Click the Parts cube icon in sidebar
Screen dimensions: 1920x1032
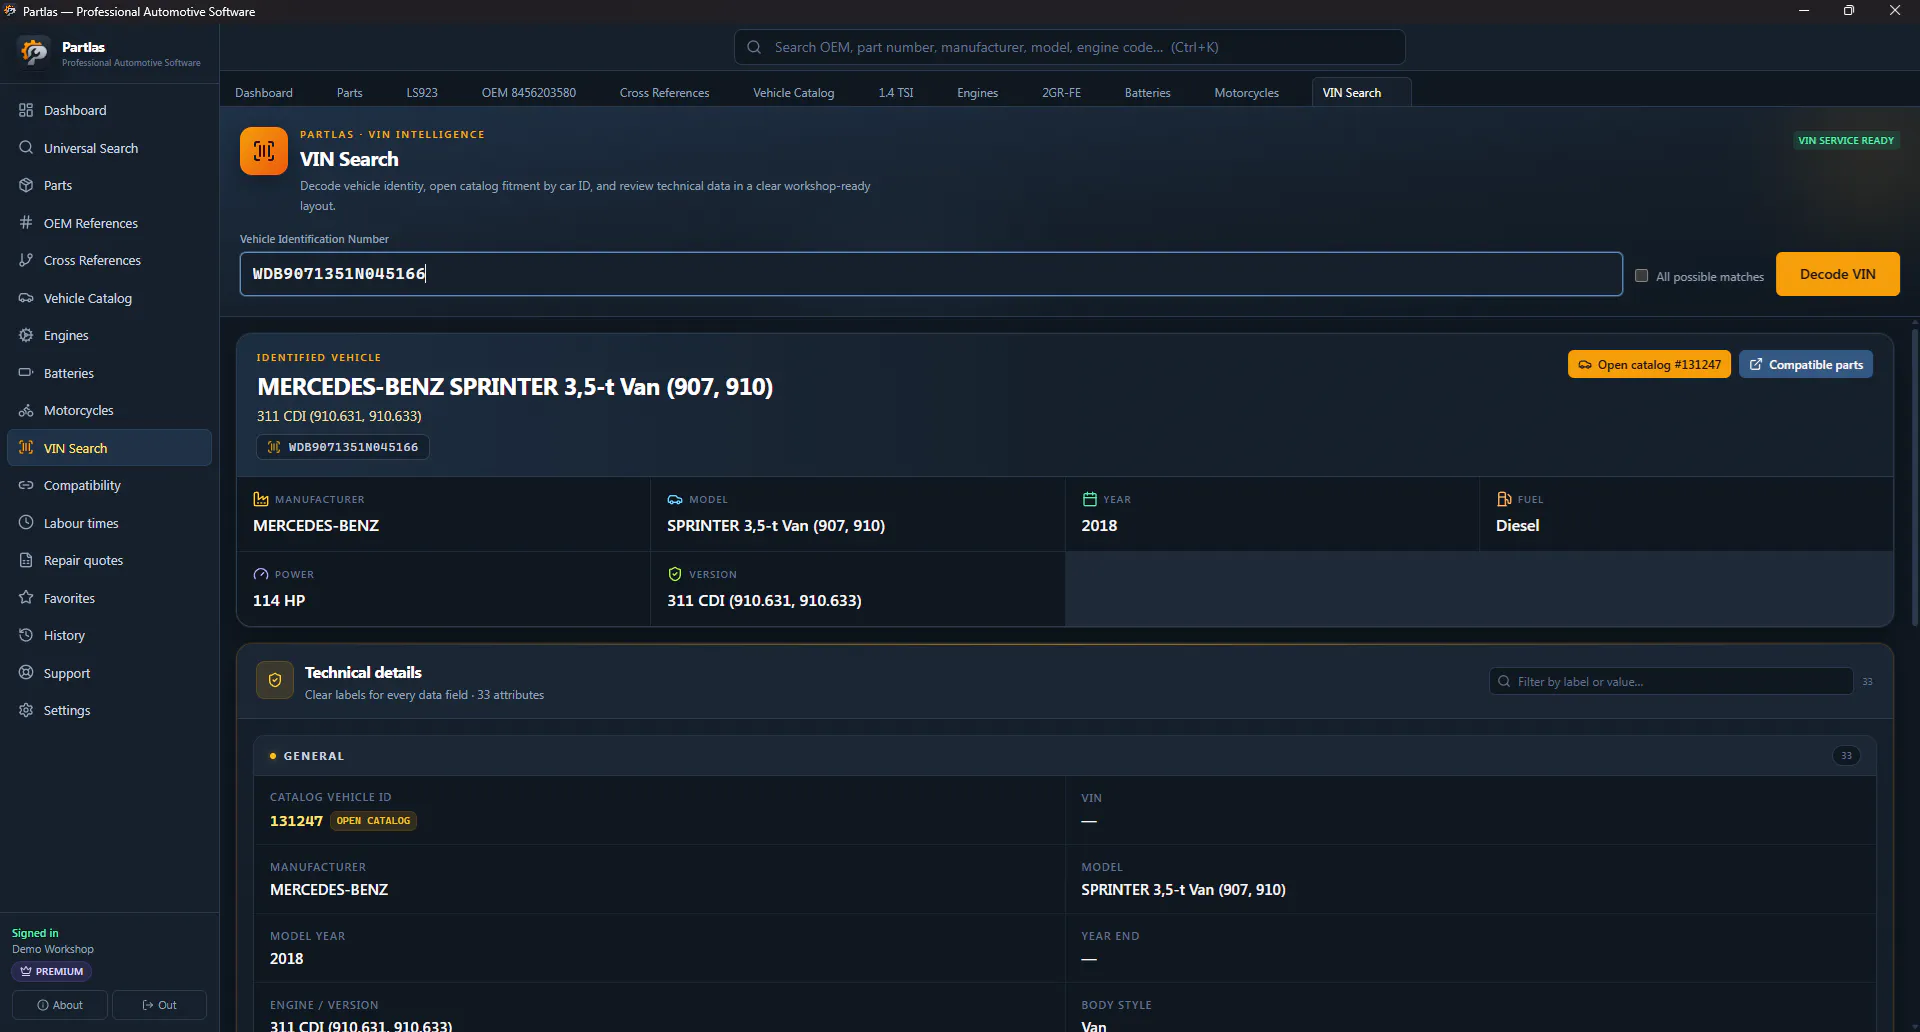[x=26, y=185]
